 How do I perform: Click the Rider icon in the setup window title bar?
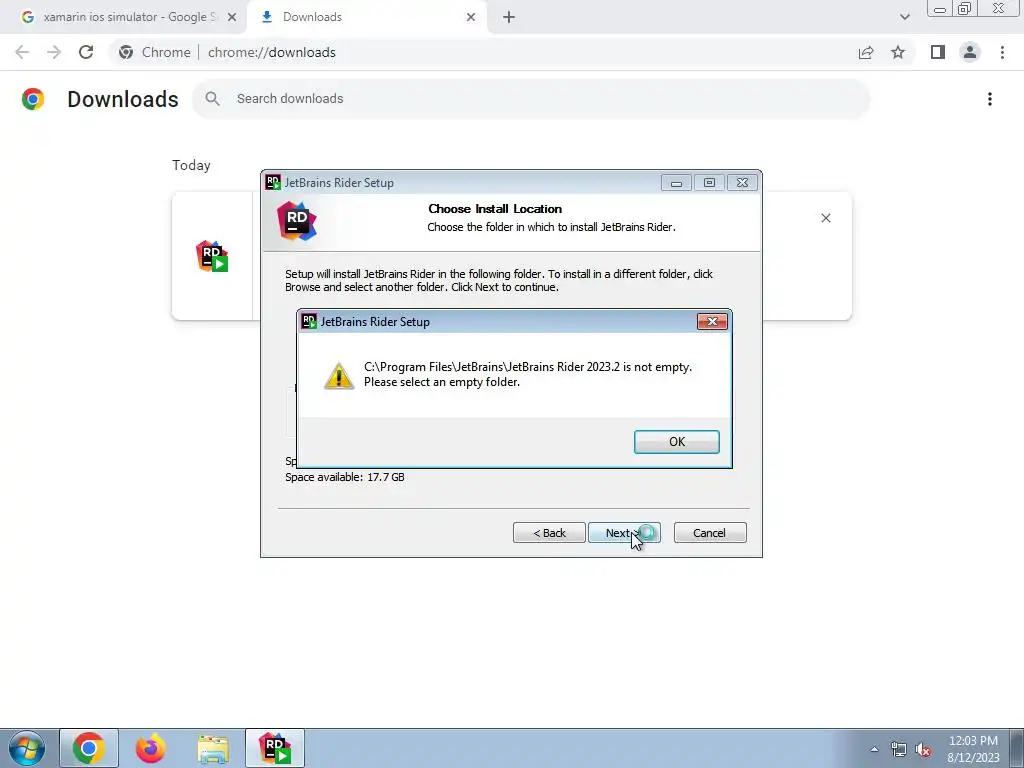pyautogui.click(x=273, y=182)
